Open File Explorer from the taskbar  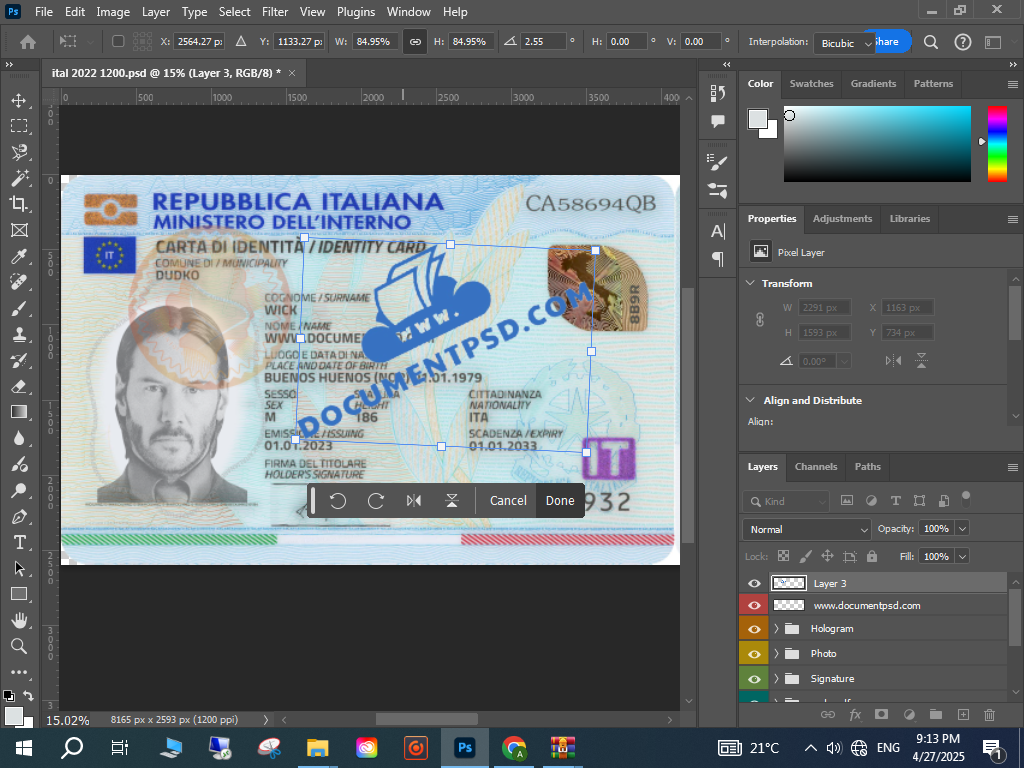click(x=317, y=748)
